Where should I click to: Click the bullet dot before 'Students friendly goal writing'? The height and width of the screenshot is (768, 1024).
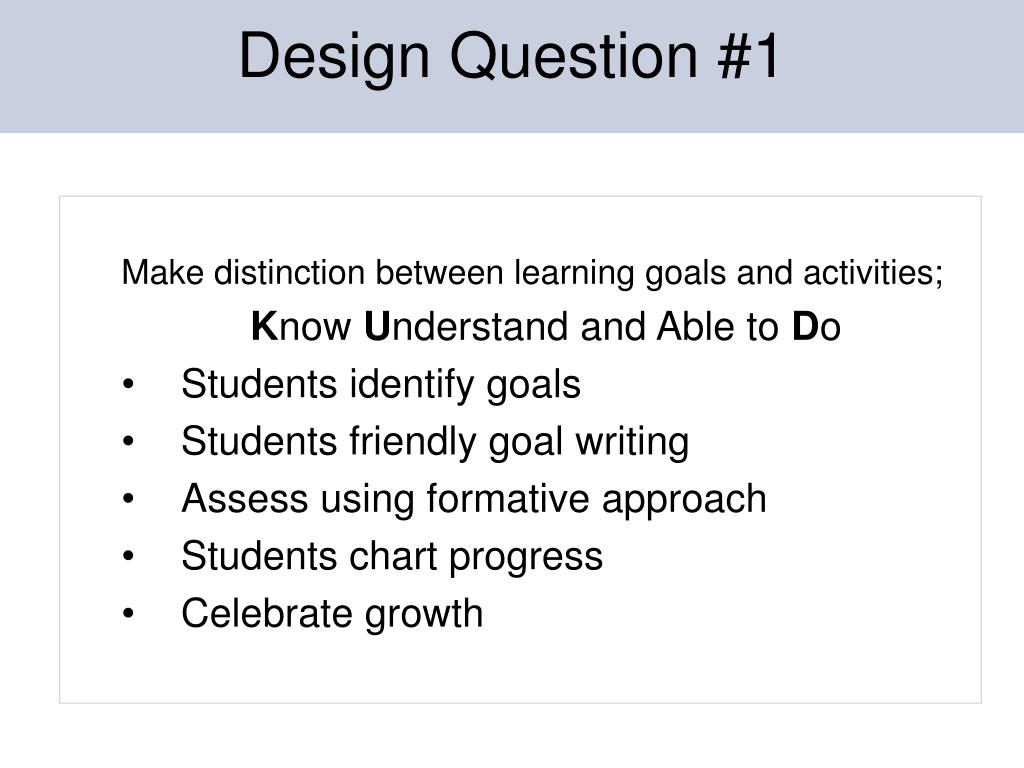click(128, 442)
